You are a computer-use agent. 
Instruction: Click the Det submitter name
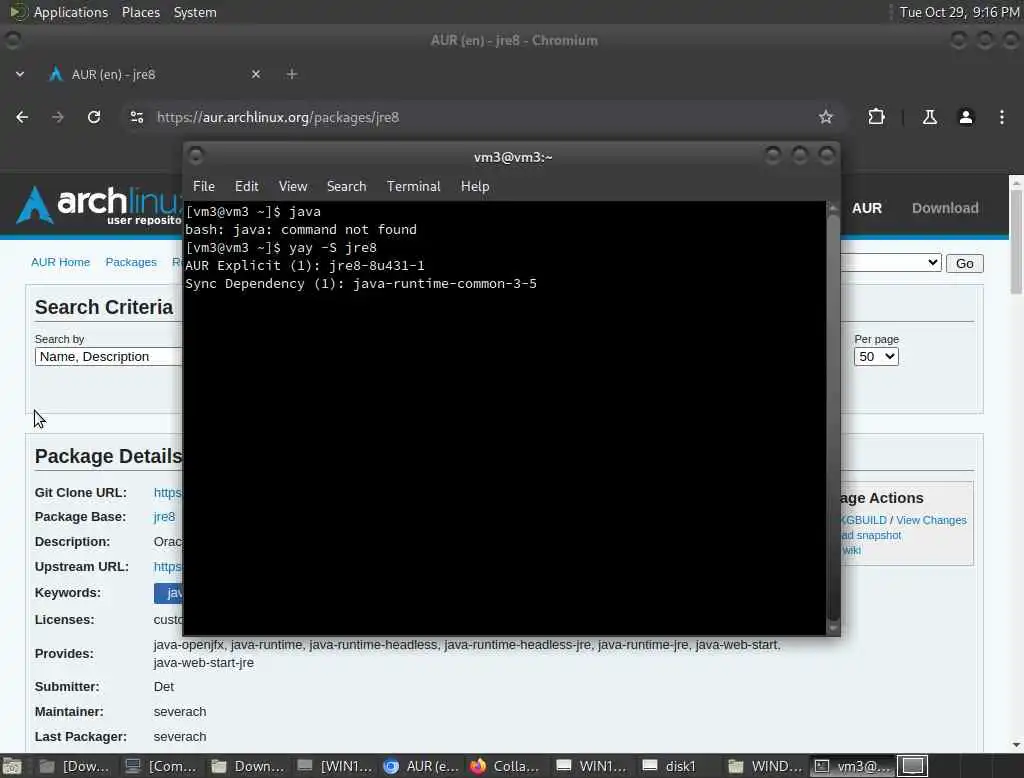click(x=163, y=687)
